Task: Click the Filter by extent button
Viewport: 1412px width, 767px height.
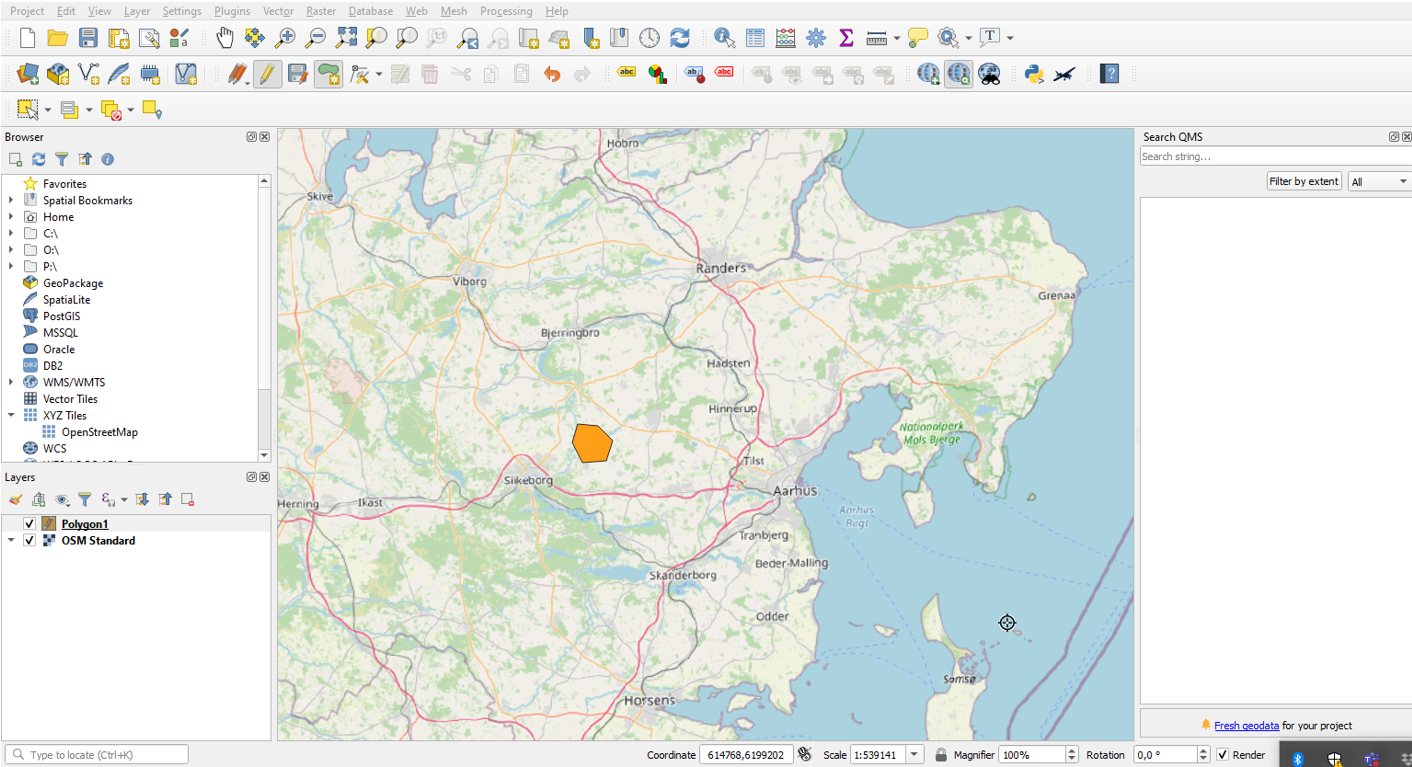Action: click(x=1304, y=181)
